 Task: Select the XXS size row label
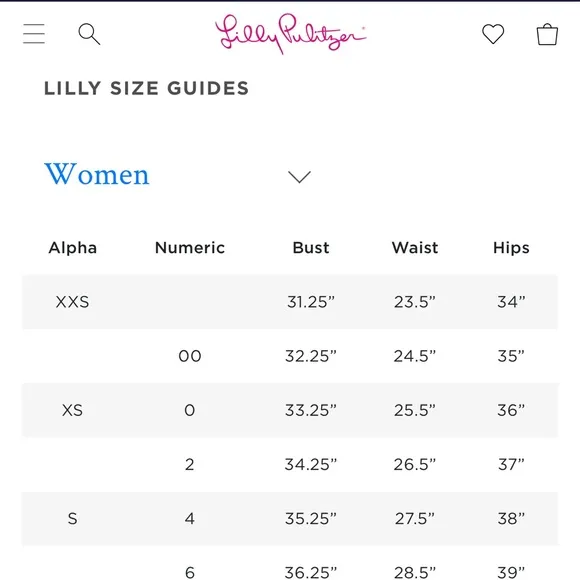(72, 302)
